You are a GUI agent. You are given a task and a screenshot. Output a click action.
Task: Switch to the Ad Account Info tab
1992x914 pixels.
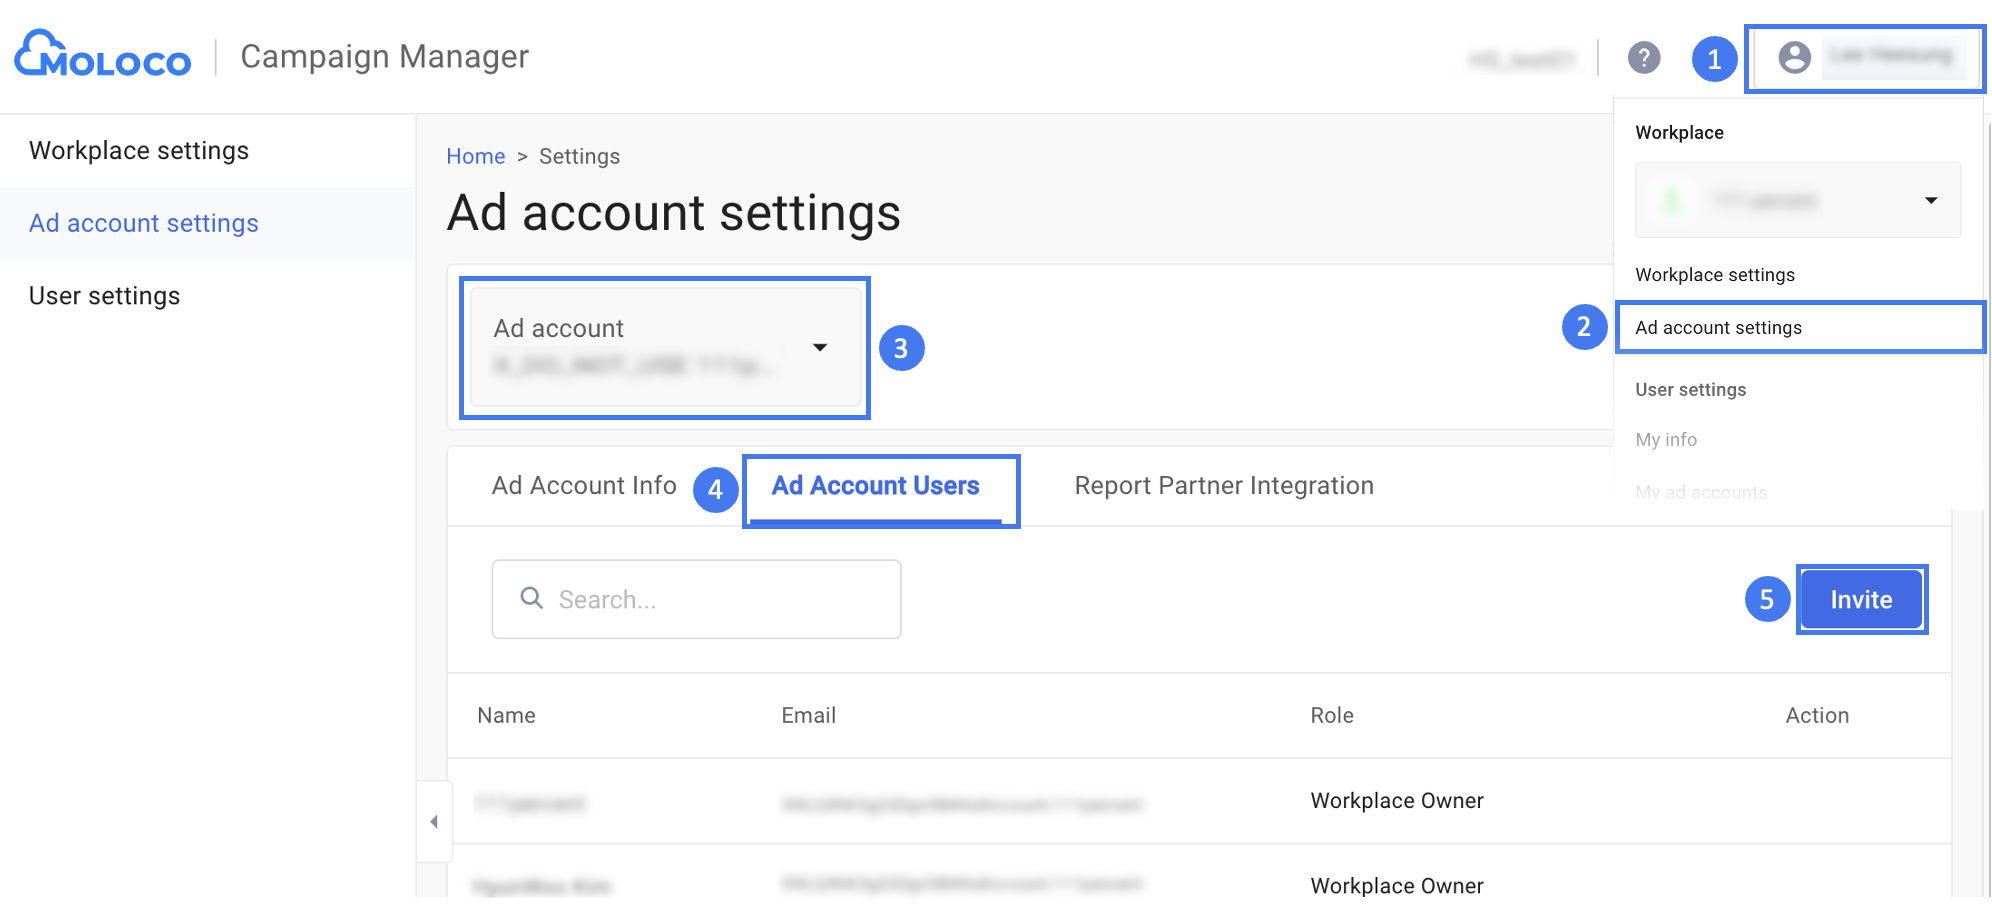point(584,486)
